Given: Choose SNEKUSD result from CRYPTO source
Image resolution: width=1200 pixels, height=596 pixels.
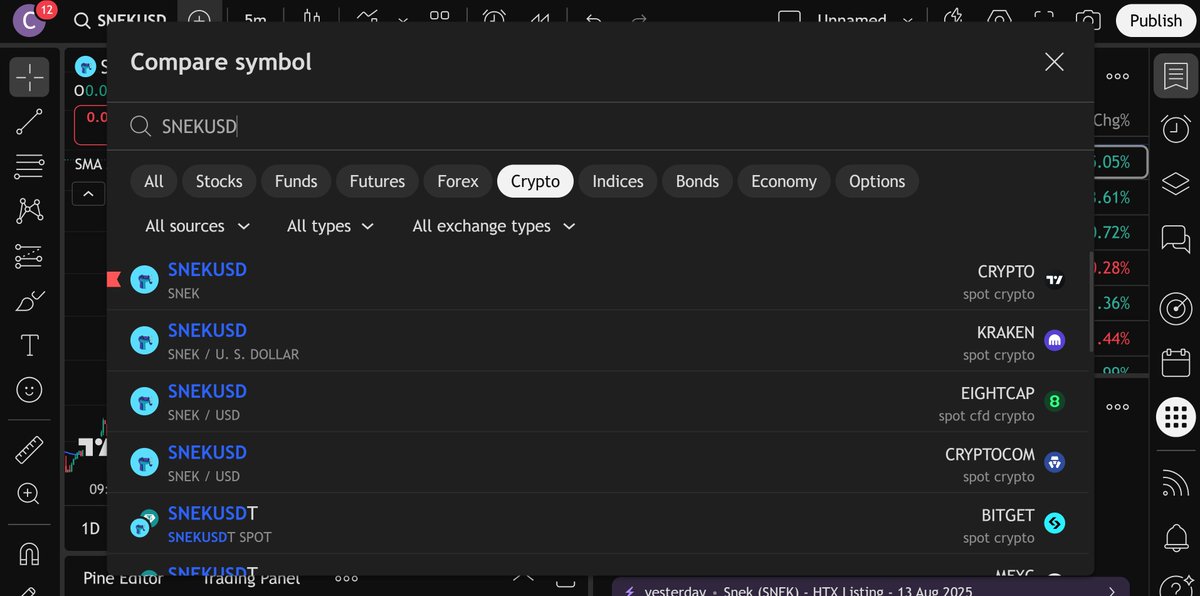Looking at the screenshot, I should 600,280.
